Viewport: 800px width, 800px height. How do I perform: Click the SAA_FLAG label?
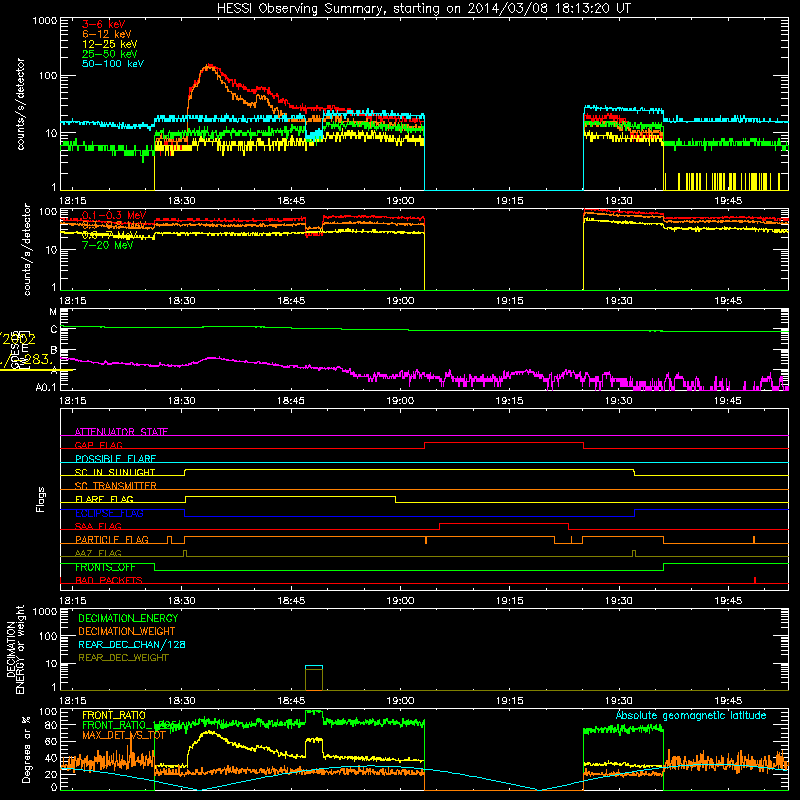[98, 526]
